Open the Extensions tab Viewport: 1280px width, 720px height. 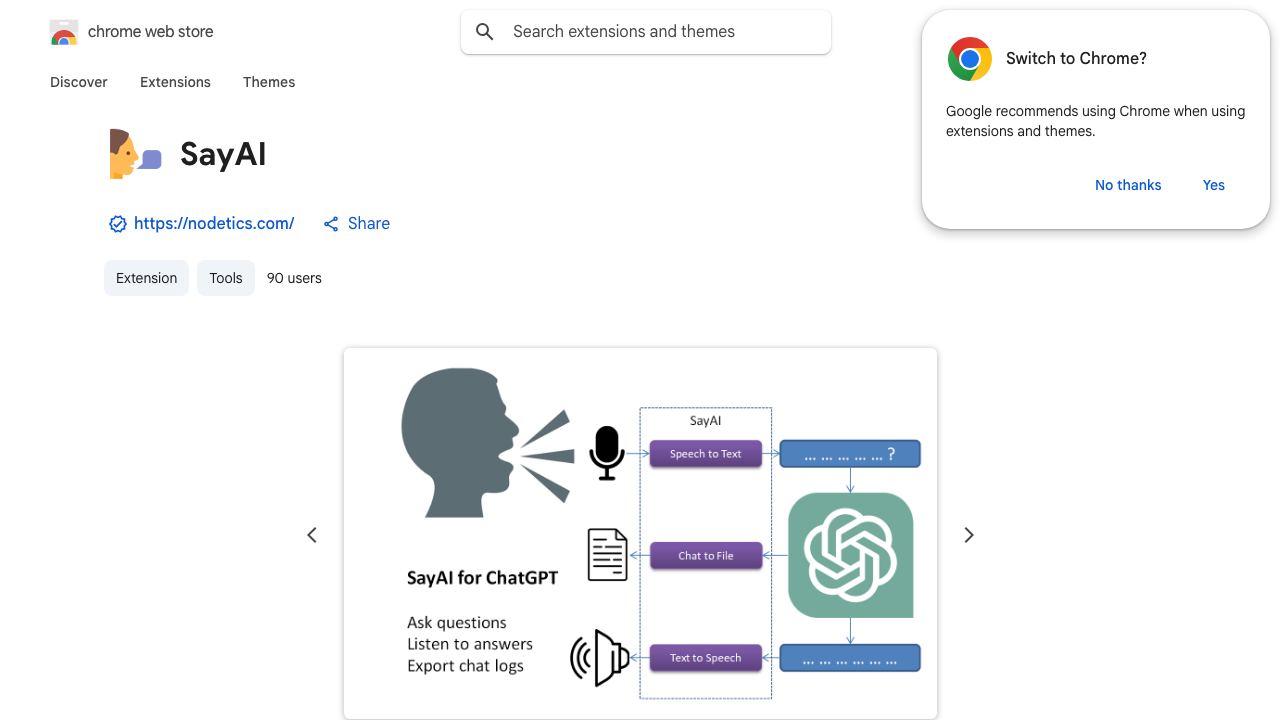175,82
